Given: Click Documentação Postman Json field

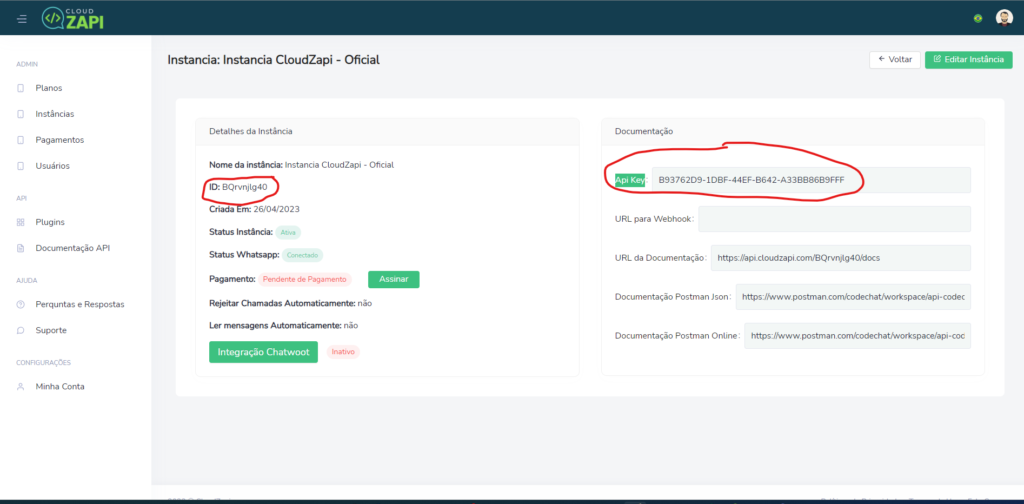Looking at the screenshot, I should pos(854,296).
